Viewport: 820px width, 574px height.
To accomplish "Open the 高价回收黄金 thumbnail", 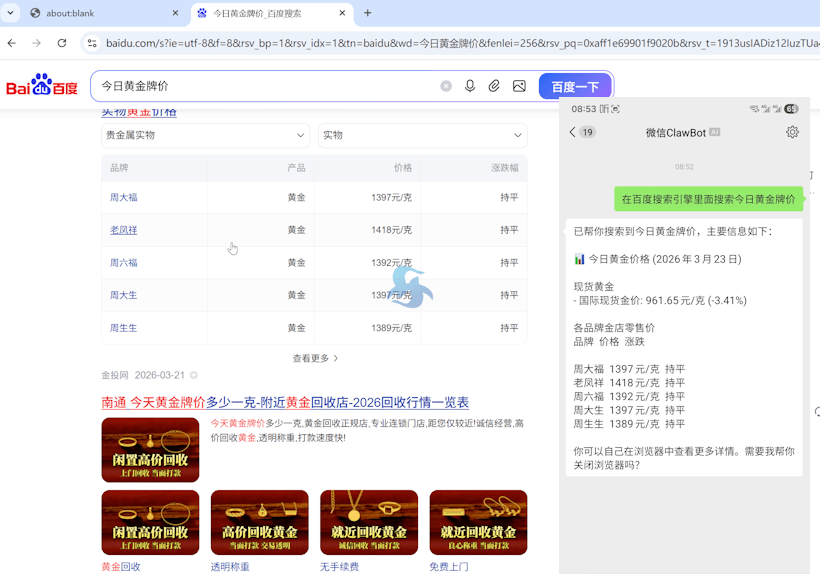I will tap(259, 522).
